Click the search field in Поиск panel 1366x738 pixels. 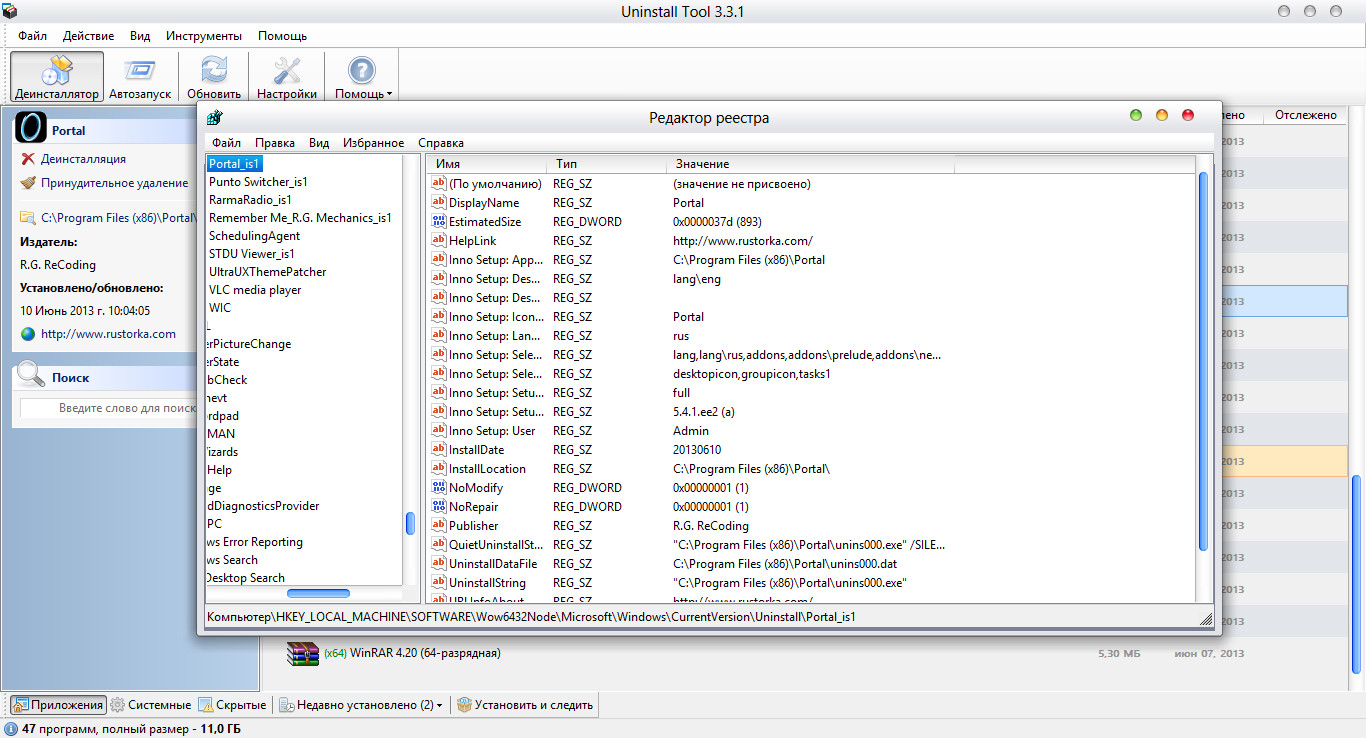110,408
